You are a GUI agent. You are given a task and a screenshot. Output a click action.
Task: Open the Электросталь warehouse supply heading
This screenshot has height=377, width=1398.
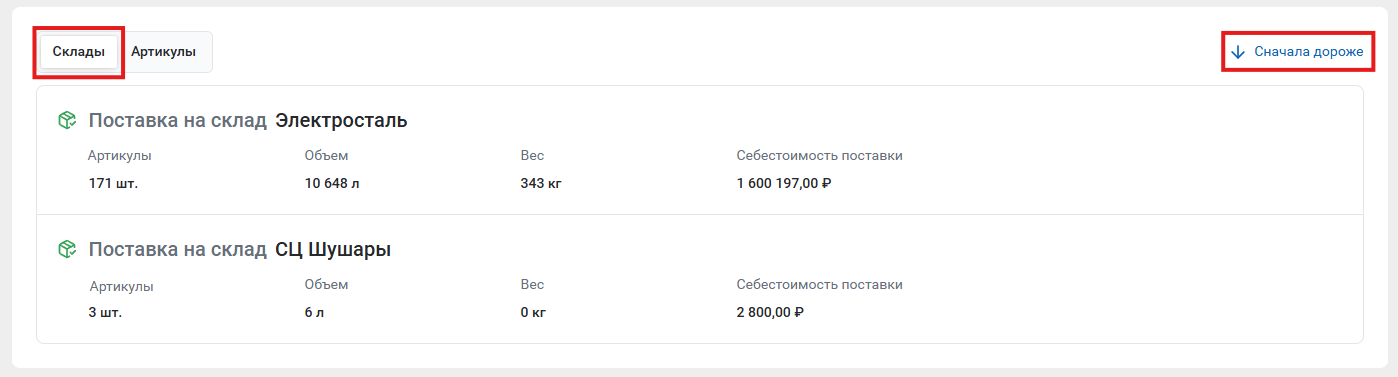click(248, 121)
